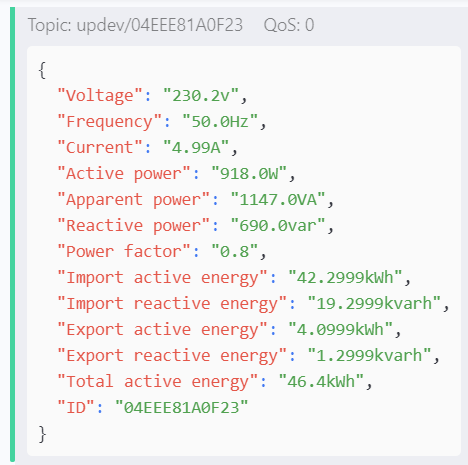The width and height of the screenshot is (468, 465).
Task: Click the green message indicator bar
Action: click(x=13, y=234)
